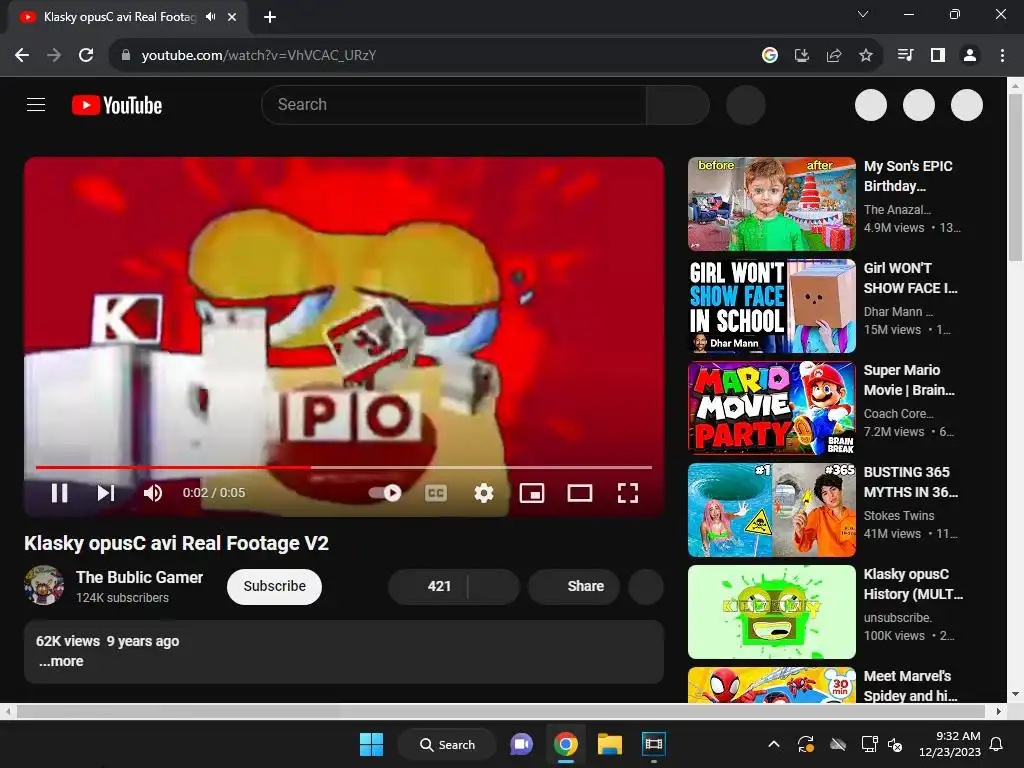This screenshot has width=1024, height=768.
Task: Open the Chat app in taskbar
Action: pyautogui.click(x=521, y=744)
